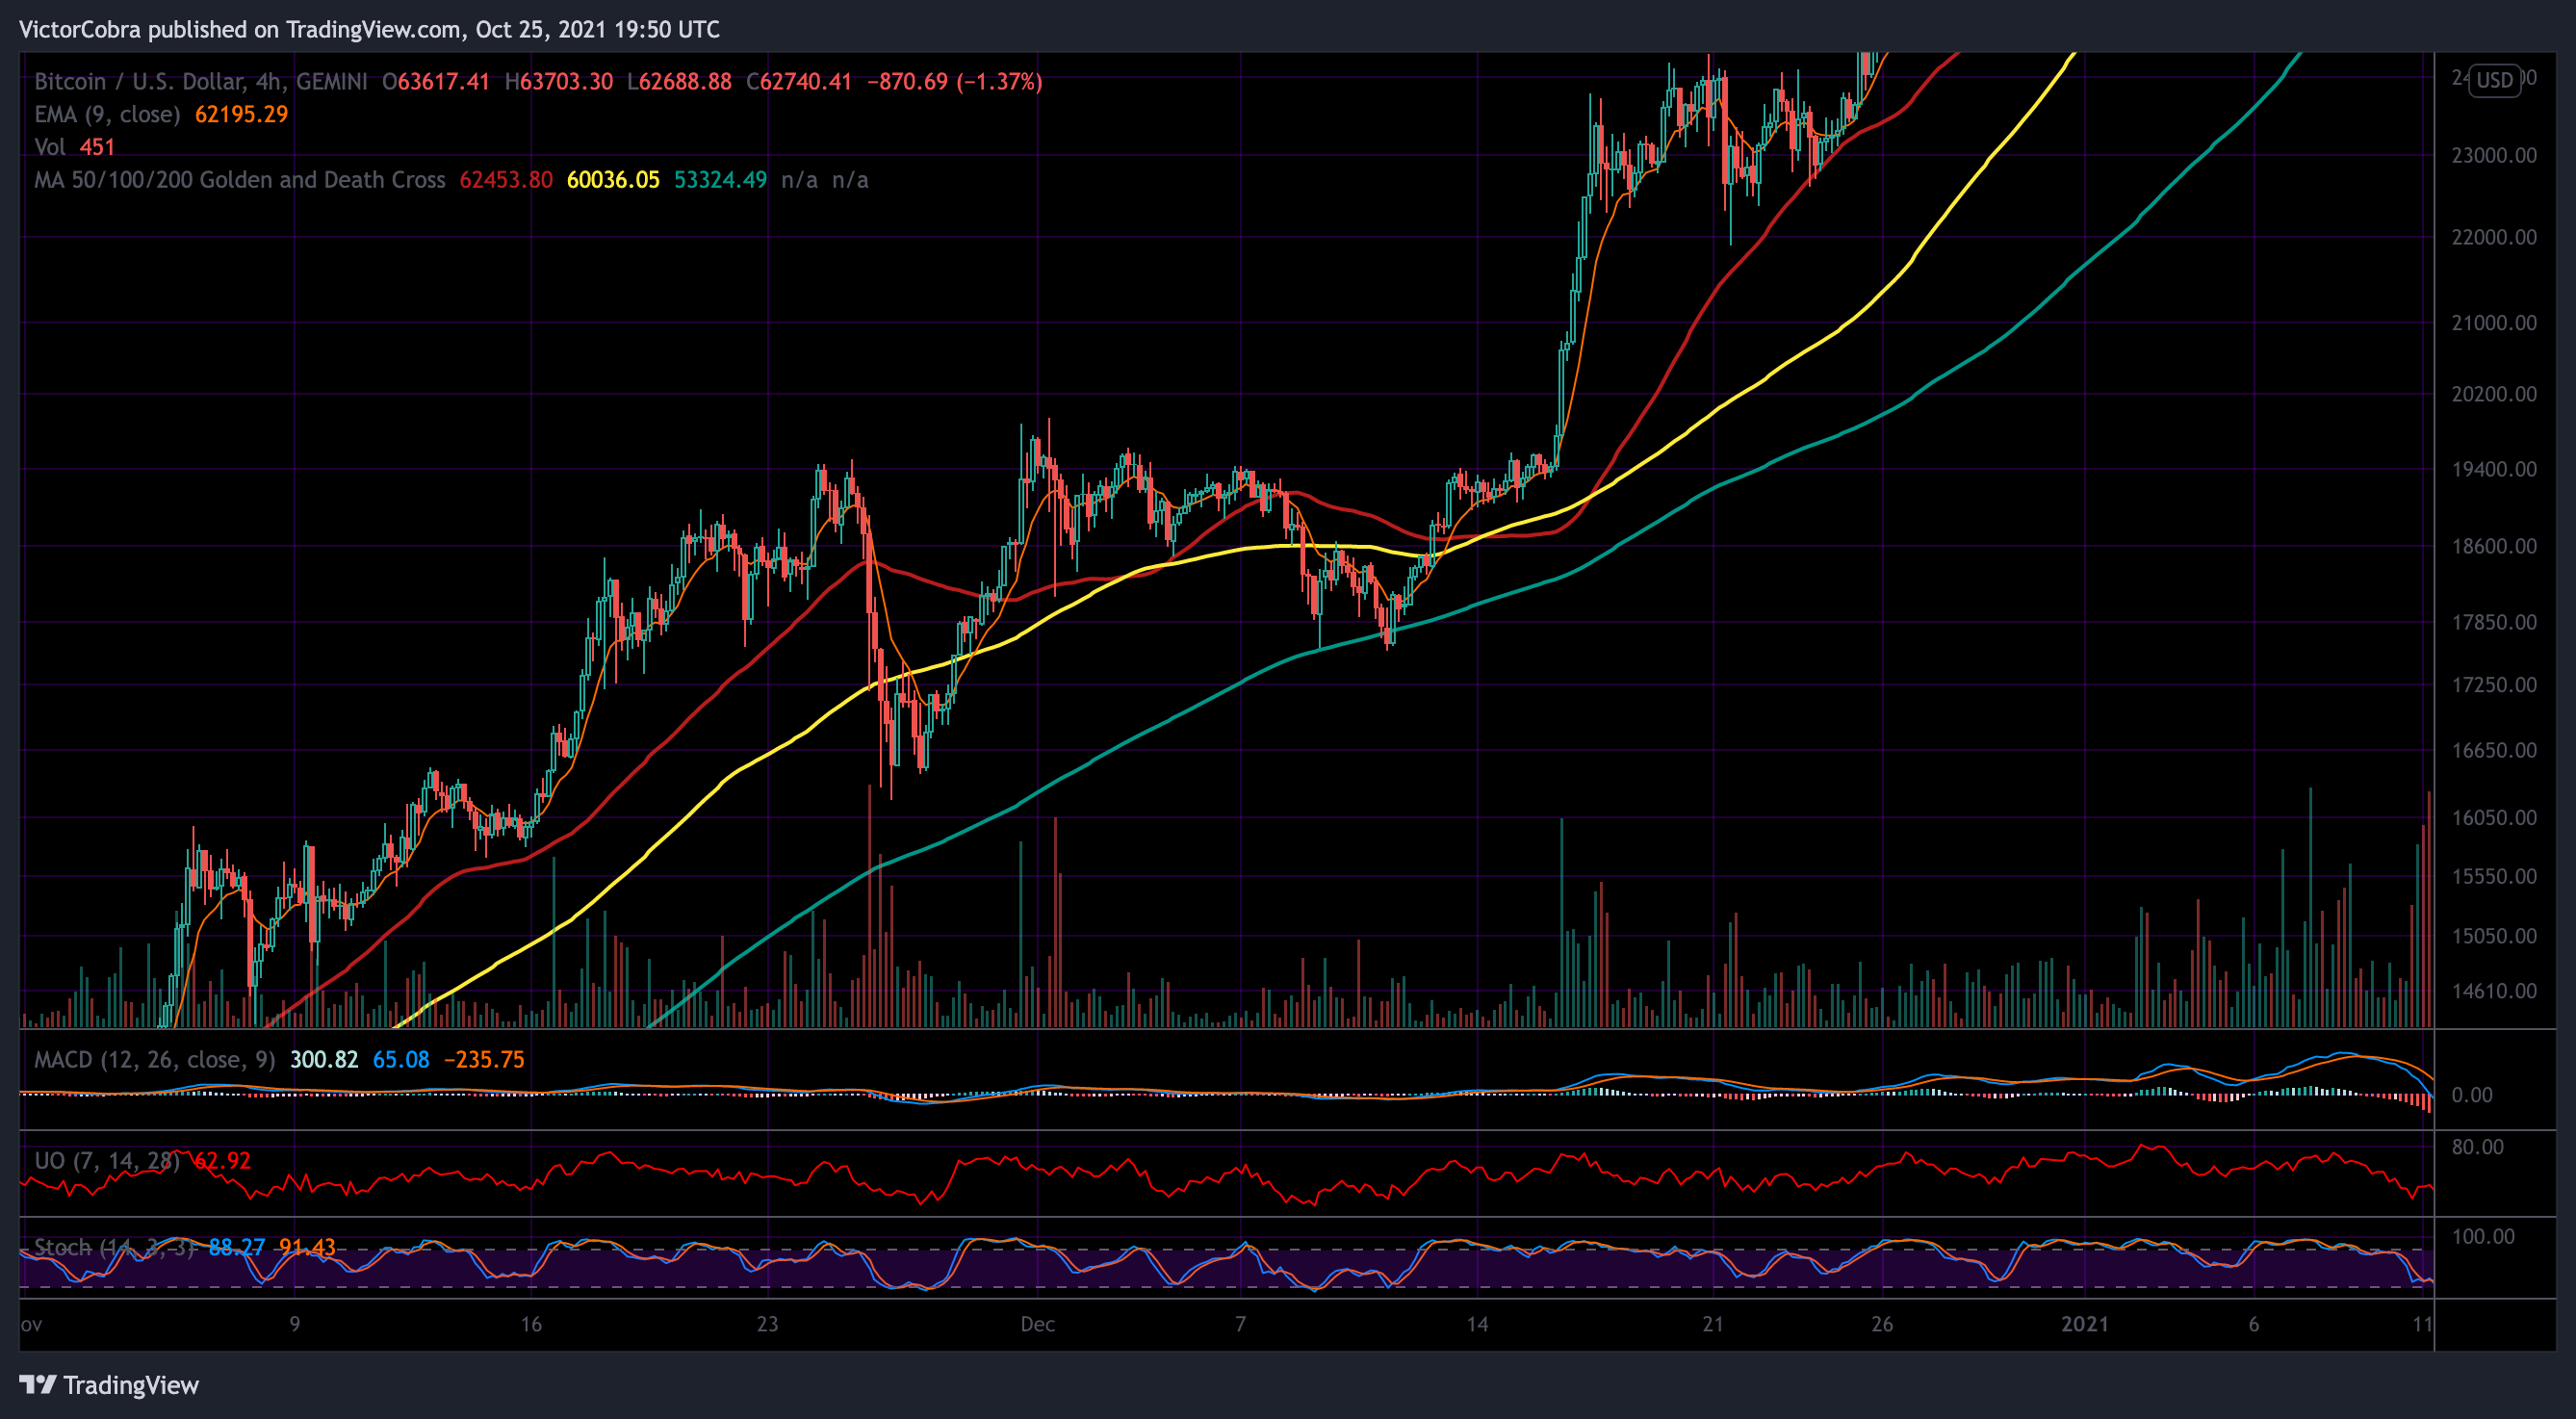
Task: Click the low price L62688.88
Action: click(x=679, y=81)
